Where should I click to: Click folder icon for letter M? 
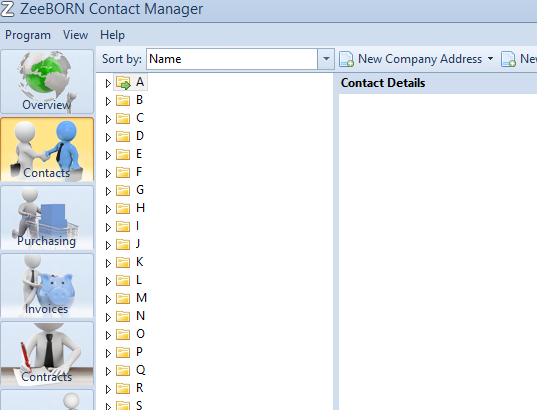123,298
